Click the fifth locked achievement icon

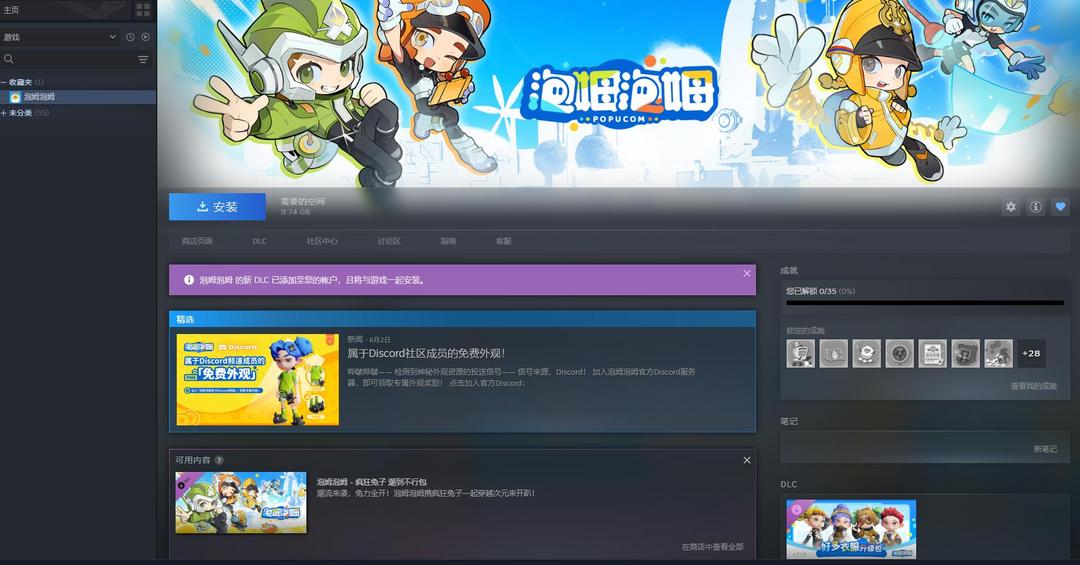933,353
